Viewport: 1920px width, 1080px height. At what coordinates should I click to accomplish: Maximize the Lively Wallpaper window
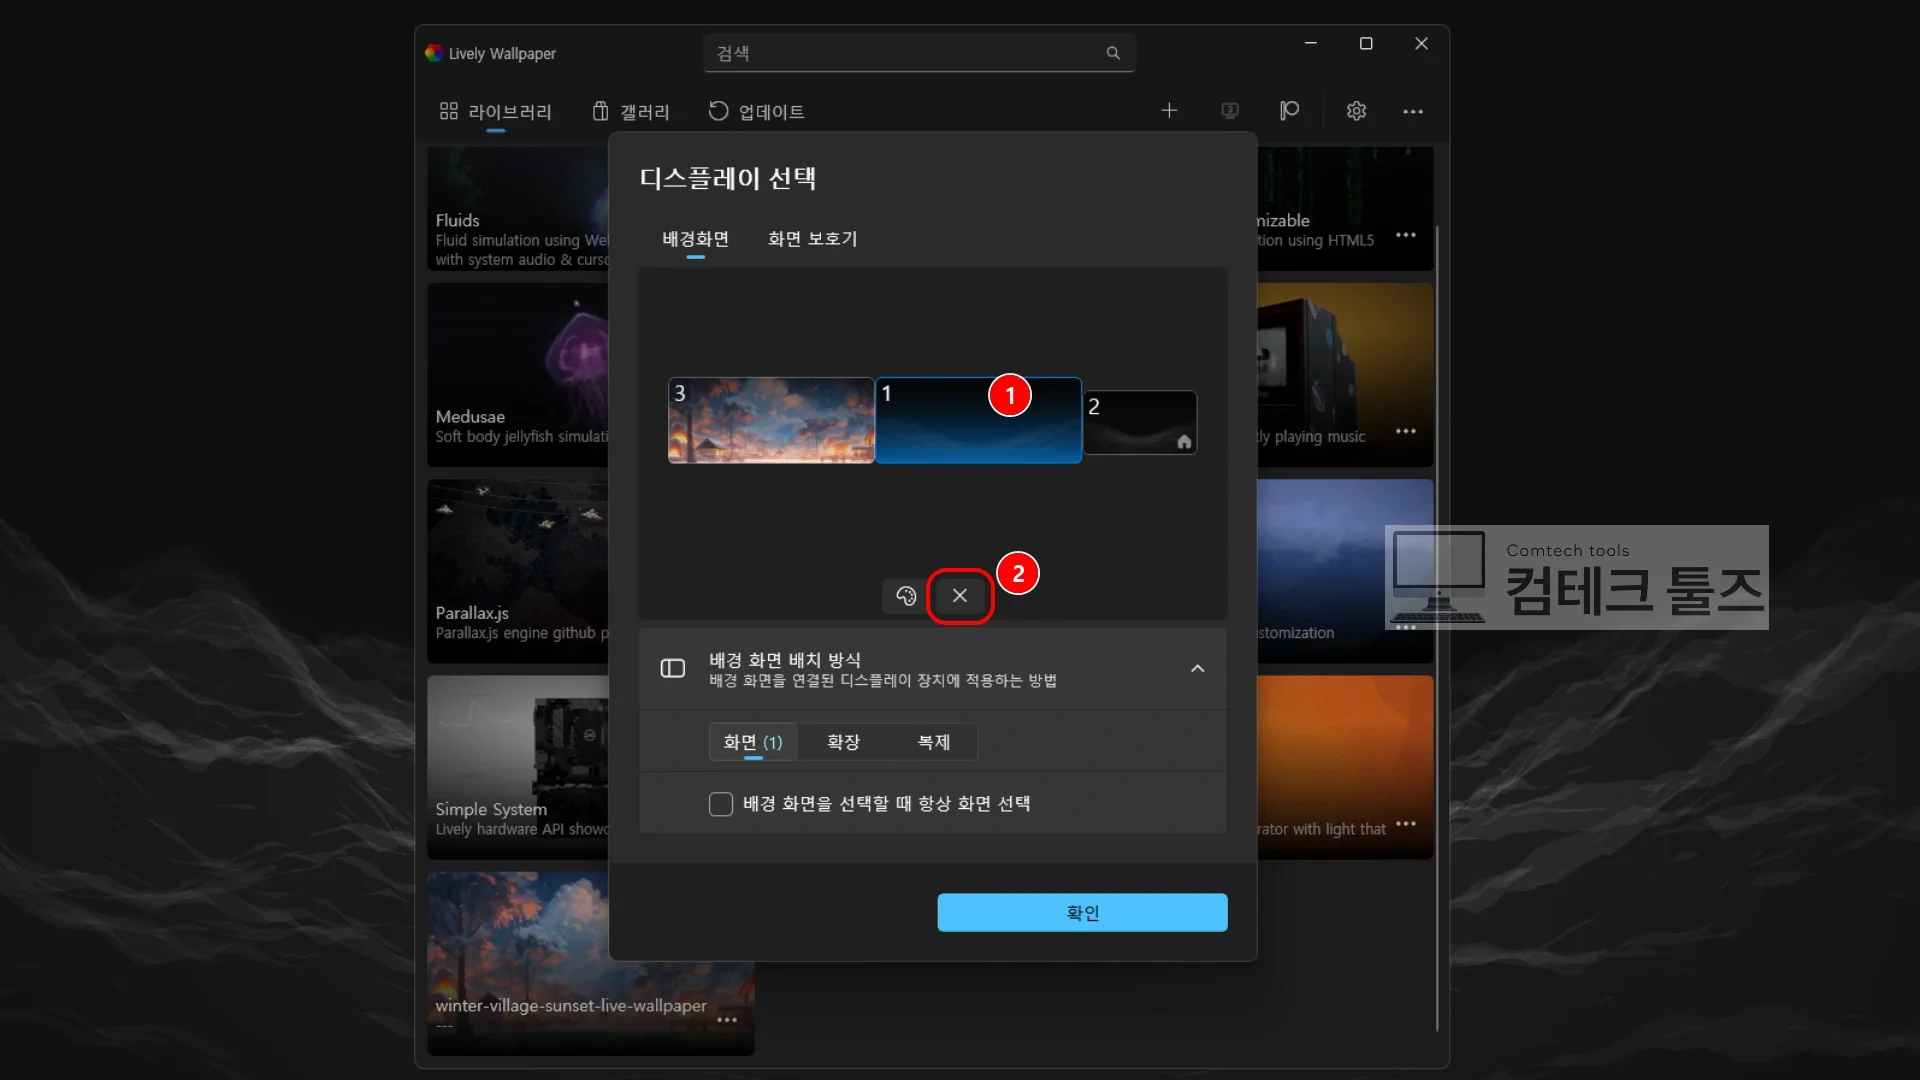point(1366,43)
